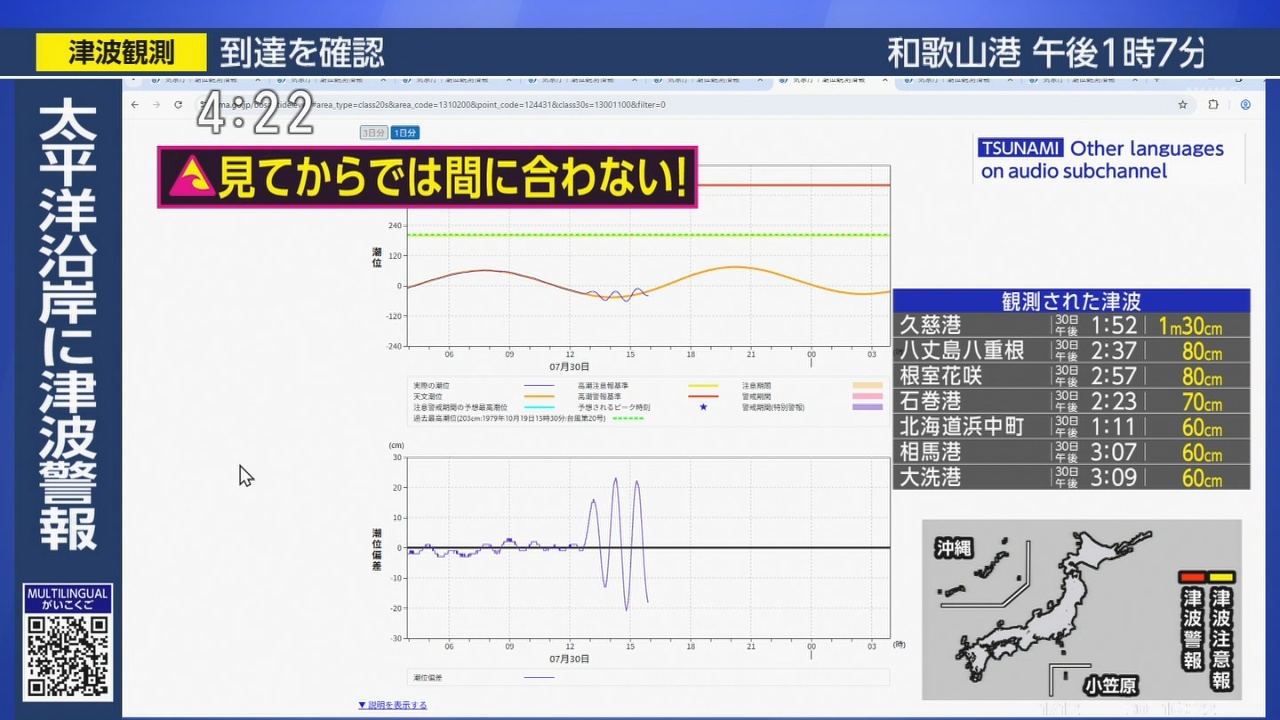The image size is (1280, 720).
Task: Click the browser forward arrow
Action: click(156, 105)
